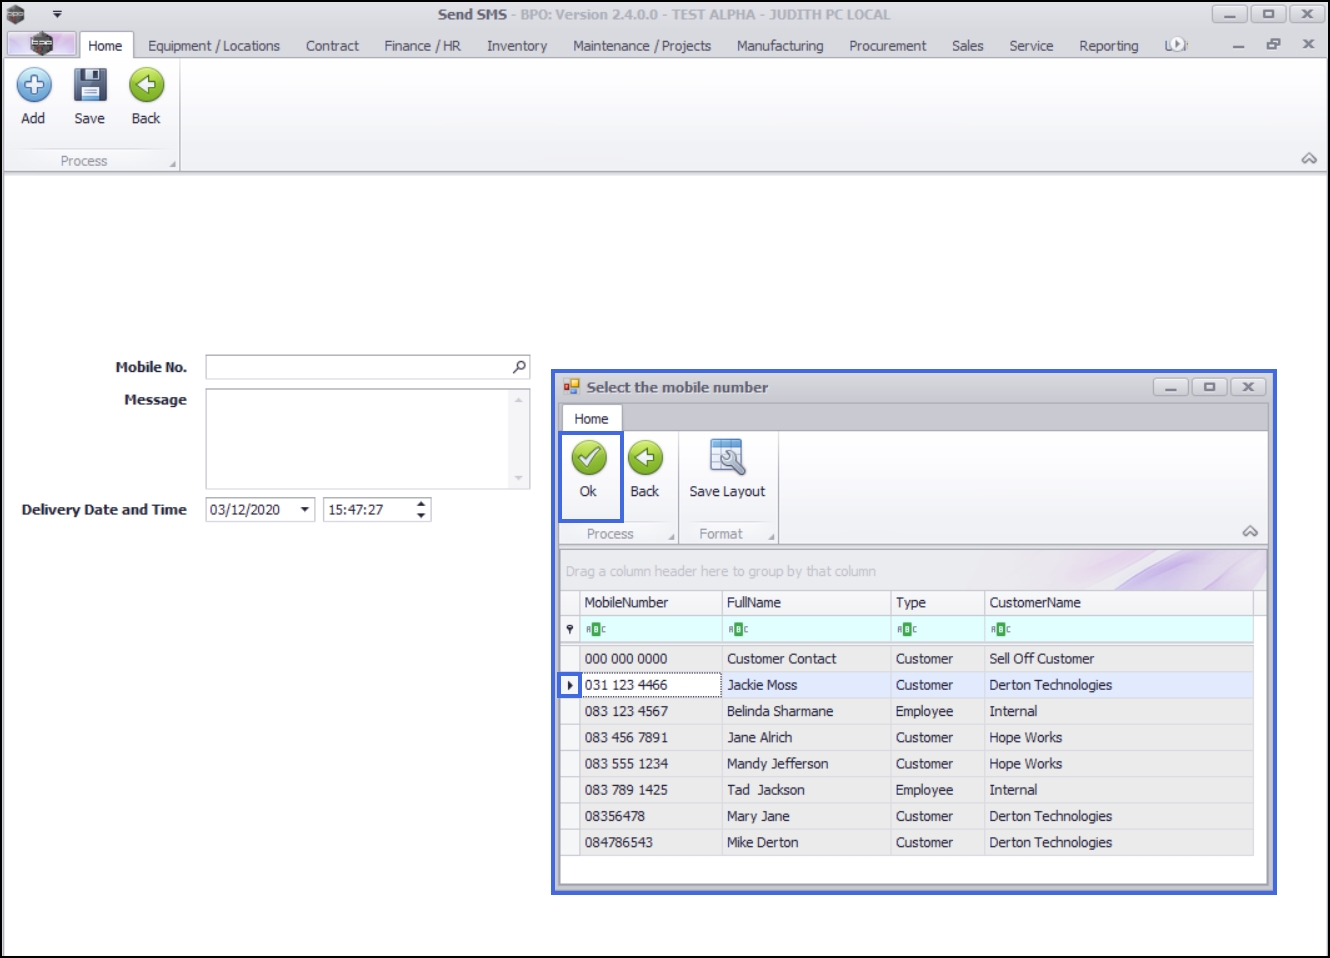Sort by MobileNumber column header

[650, 603]
